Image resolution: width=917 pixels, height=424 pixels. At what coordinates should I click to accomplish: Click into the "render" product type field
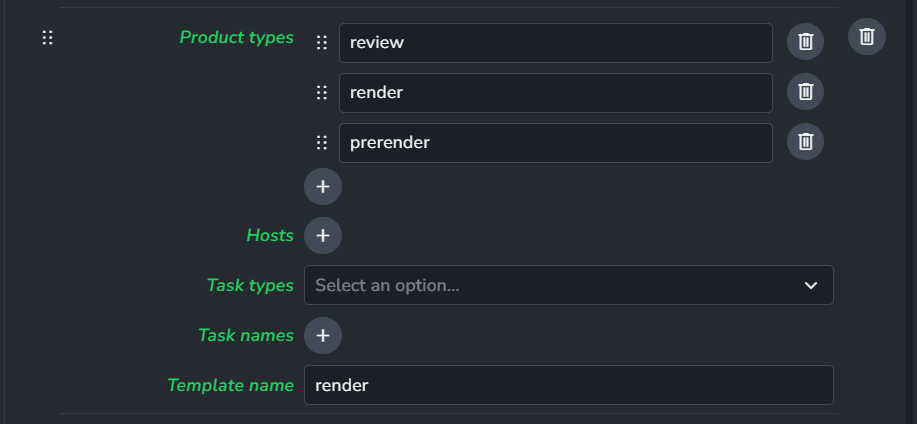click(x=556, y=93)
